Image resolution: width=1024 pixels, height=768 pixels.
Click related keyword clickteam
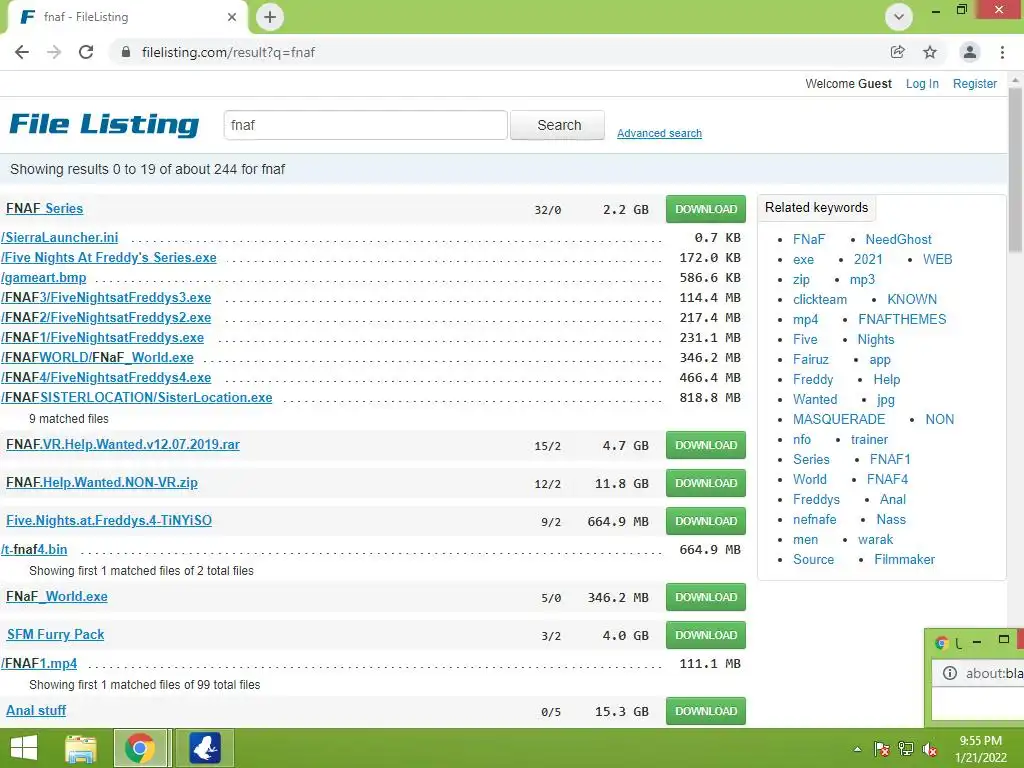(820, 300)
